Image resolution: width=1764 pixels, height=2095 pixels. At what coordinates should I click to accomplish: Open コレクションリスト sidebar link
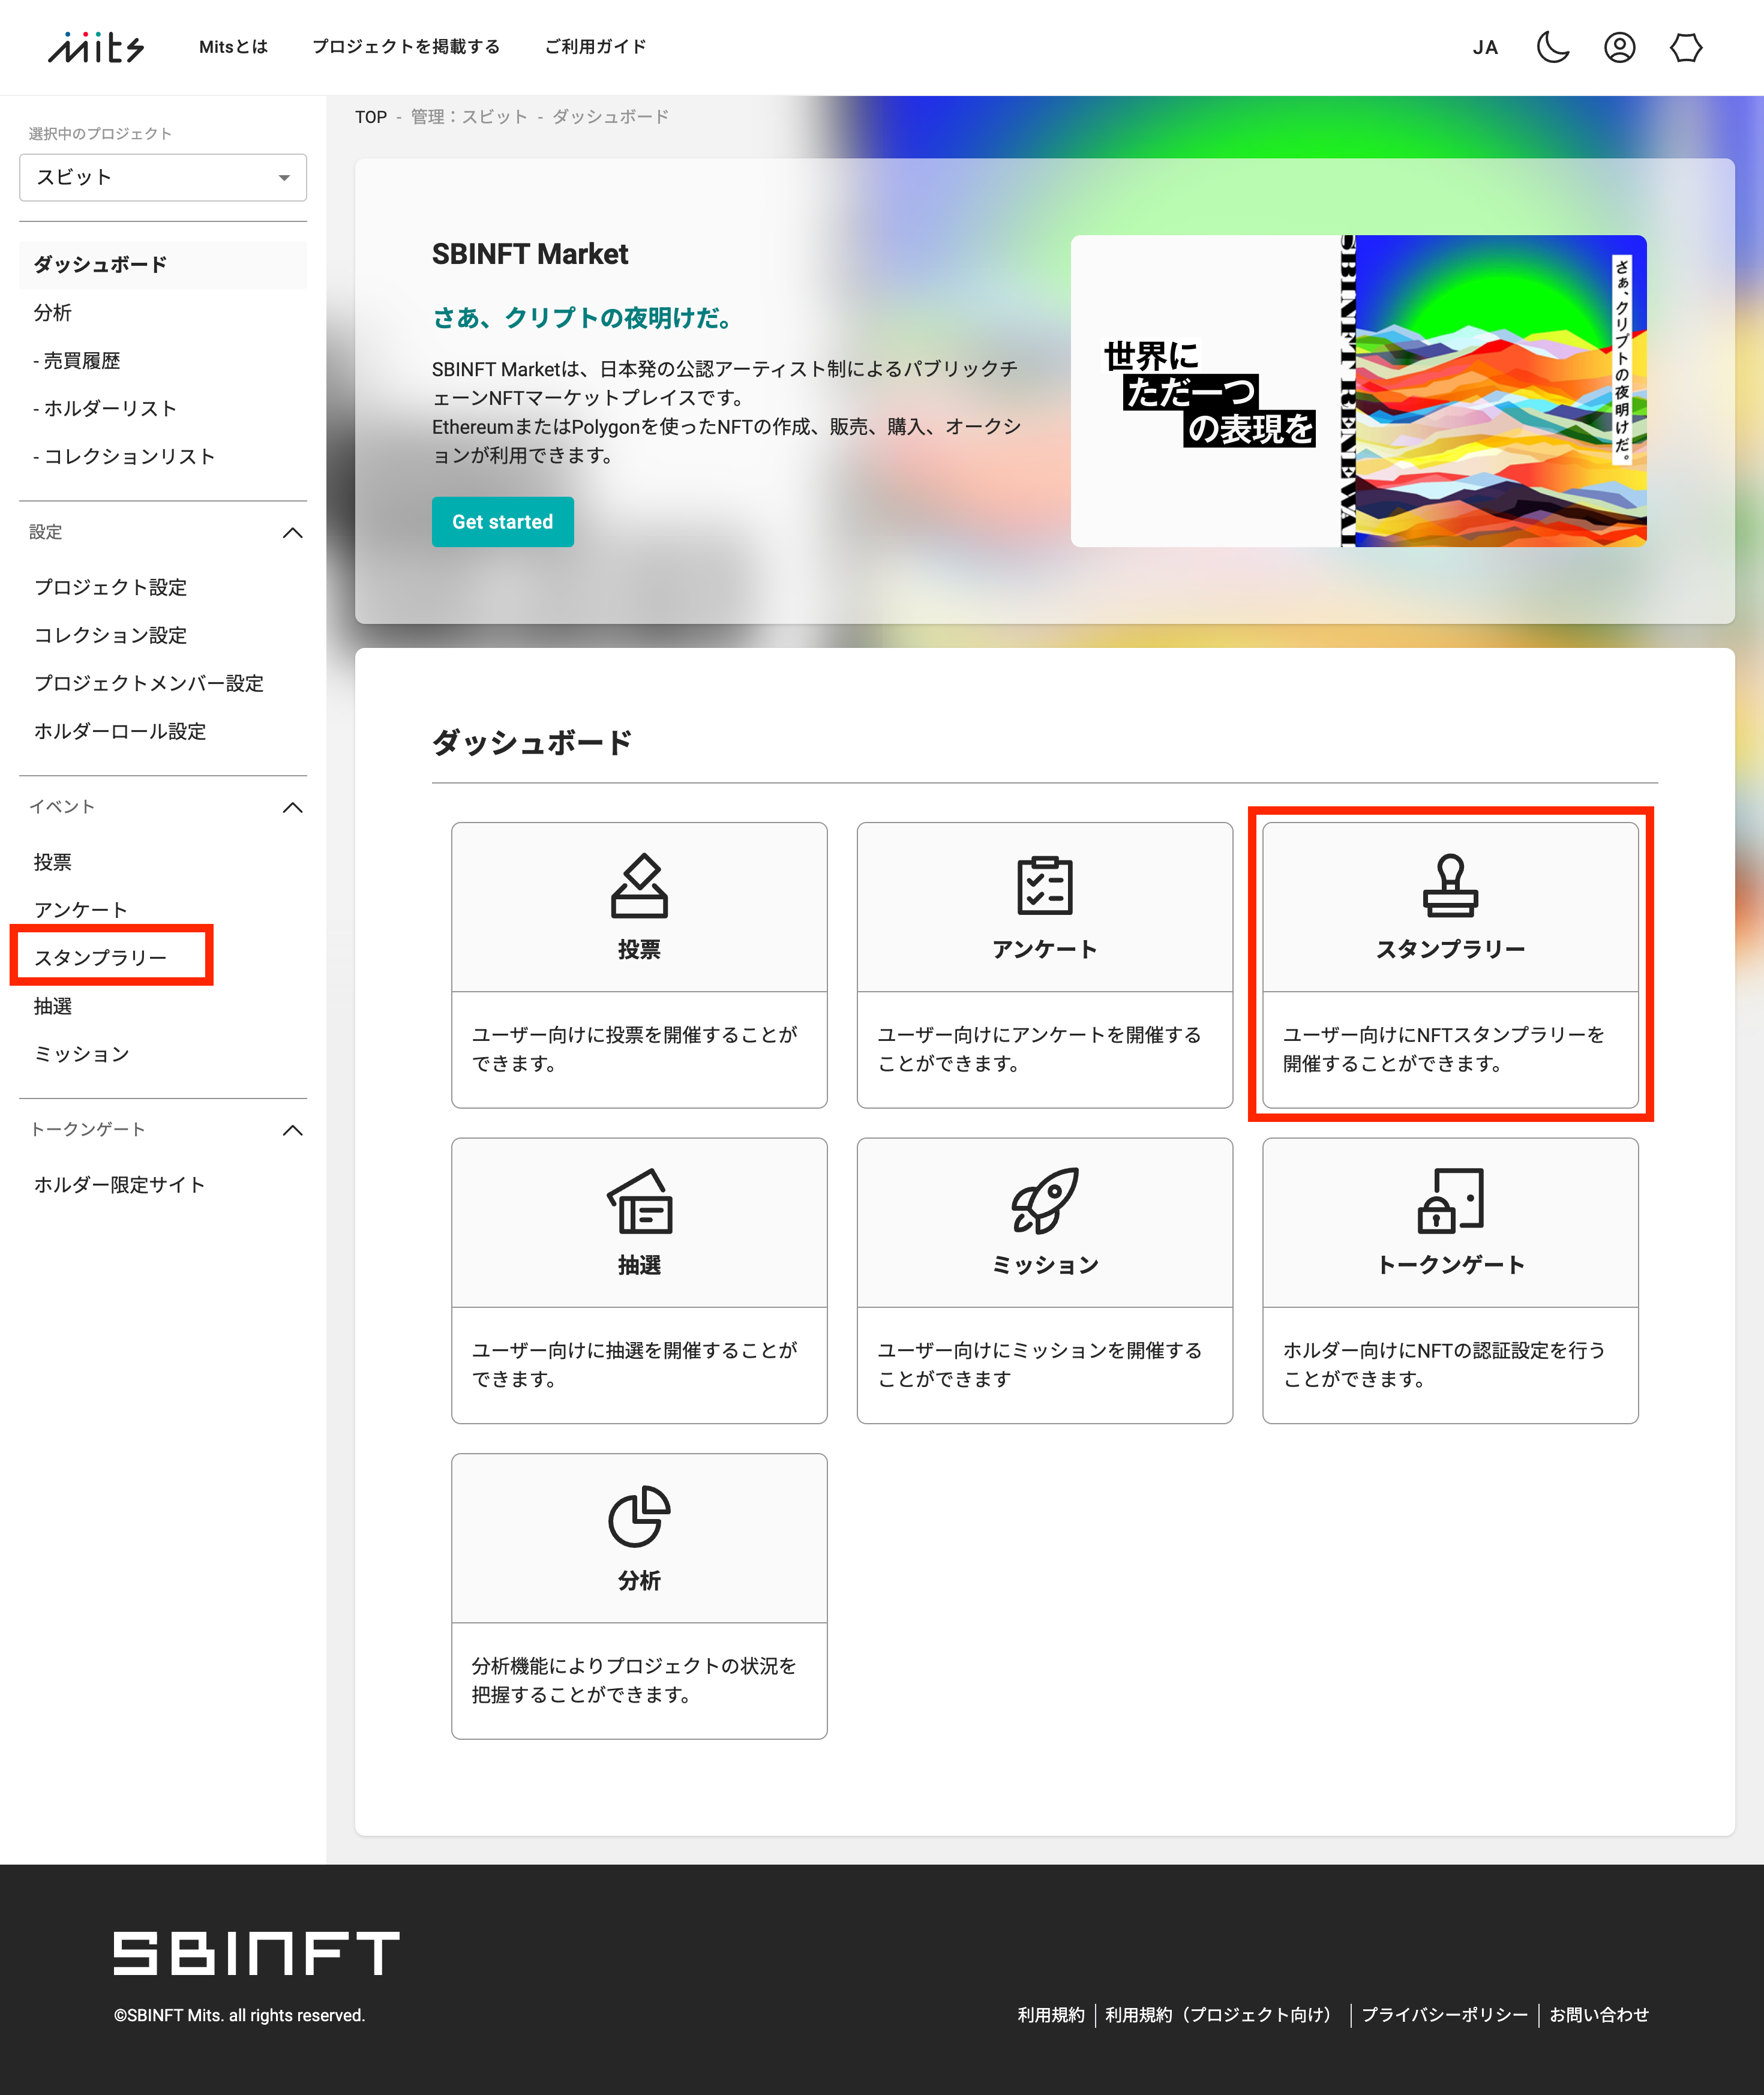tap(124, 457)
